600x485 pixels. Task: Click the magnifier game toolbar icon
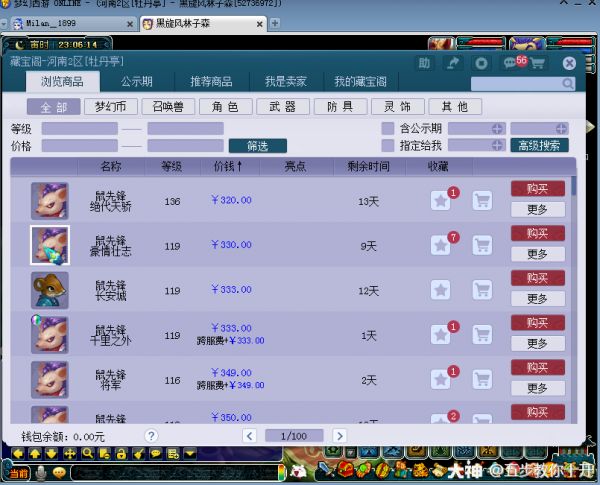click(87, 454)
